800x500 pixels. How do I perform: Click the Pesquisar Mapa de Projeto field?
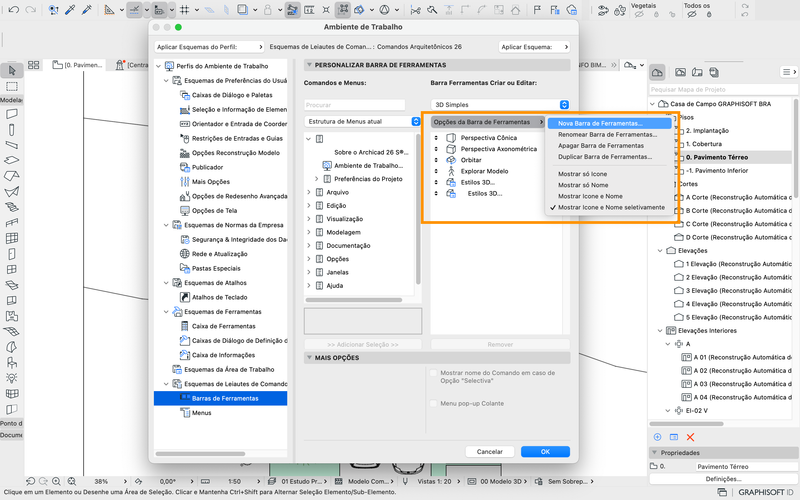tap(723, 89)
